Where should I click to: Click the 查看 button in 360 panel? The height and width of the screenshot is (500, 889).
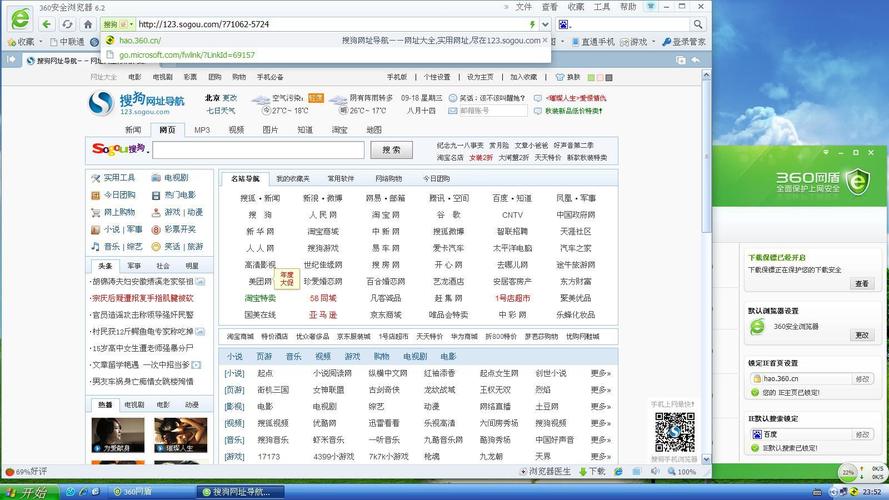(x=861, y=284)
